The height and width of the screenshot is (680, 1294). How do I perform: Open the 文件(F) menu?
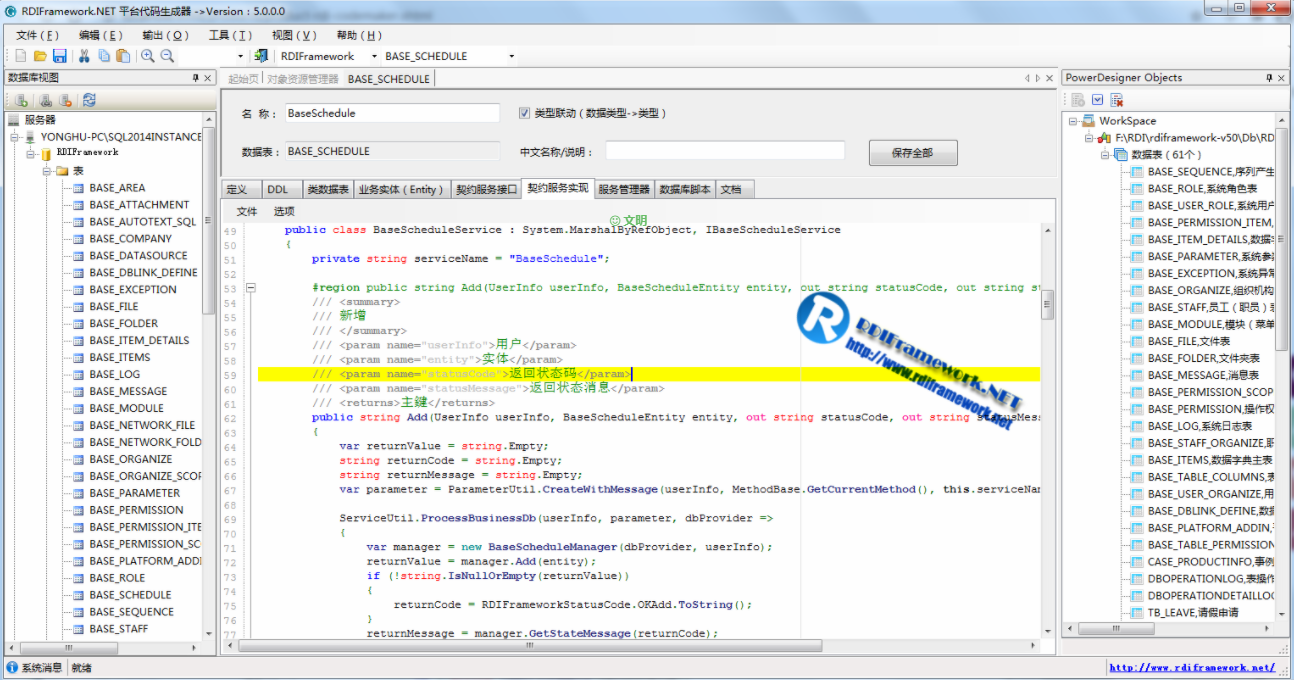click(x=37, y=35)
